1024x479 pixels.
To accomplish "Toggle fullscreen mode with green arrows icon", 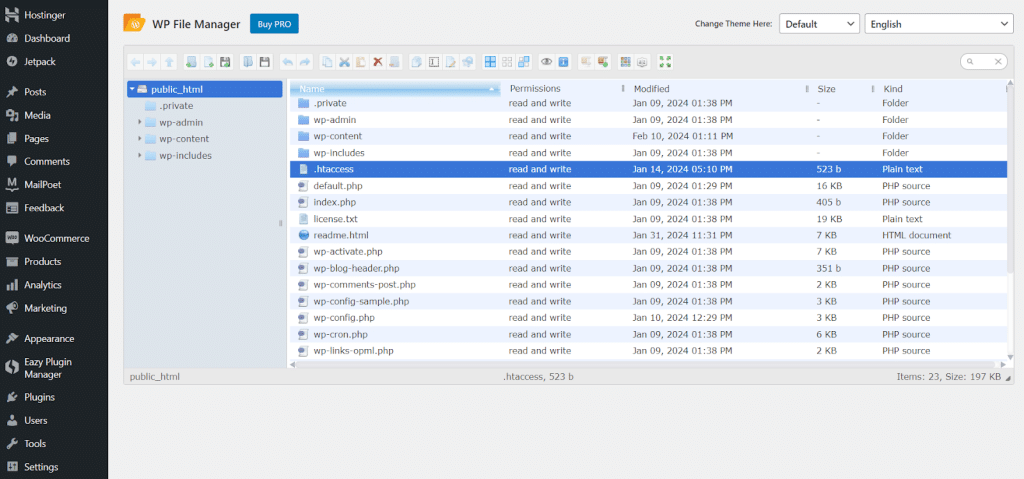I will point(665,62).
